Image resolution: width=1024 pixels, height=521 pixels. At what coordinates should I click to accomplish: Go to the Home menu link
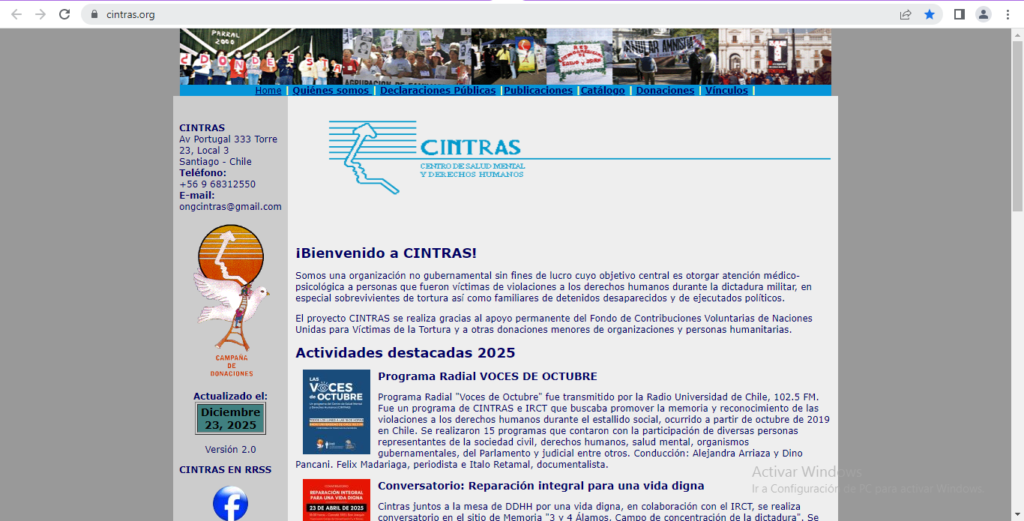coord(268,91)
